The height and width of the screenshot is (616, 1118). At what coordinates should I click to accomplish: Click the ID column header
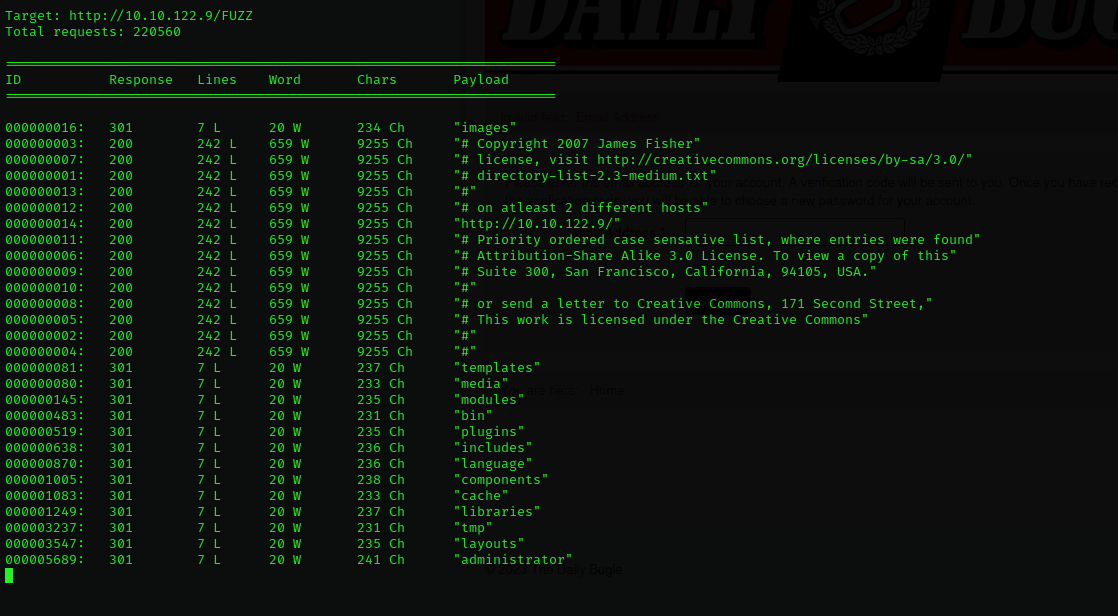point(13,80)
